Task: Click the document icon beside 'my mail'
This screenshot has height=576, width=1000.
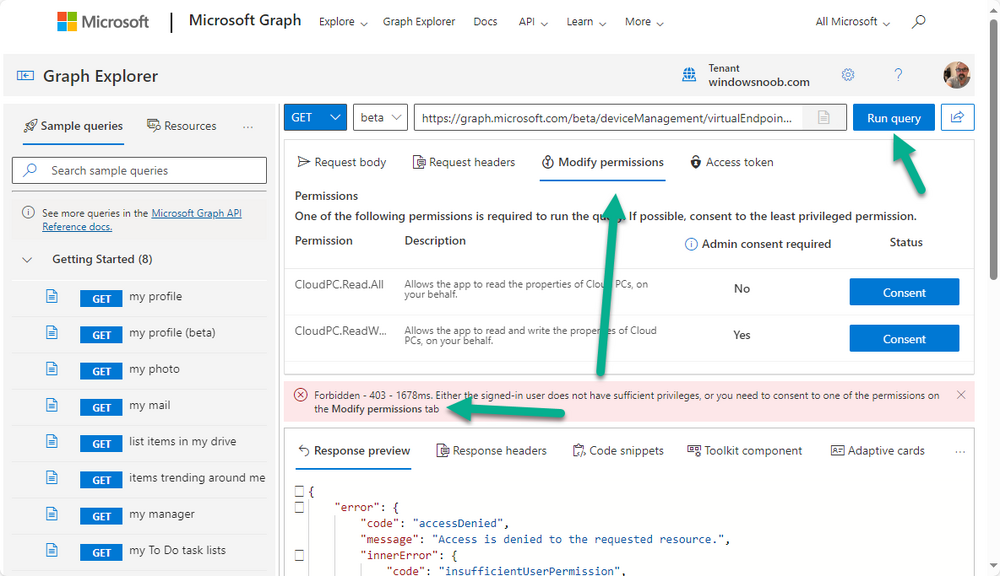Action: [52, 405]
